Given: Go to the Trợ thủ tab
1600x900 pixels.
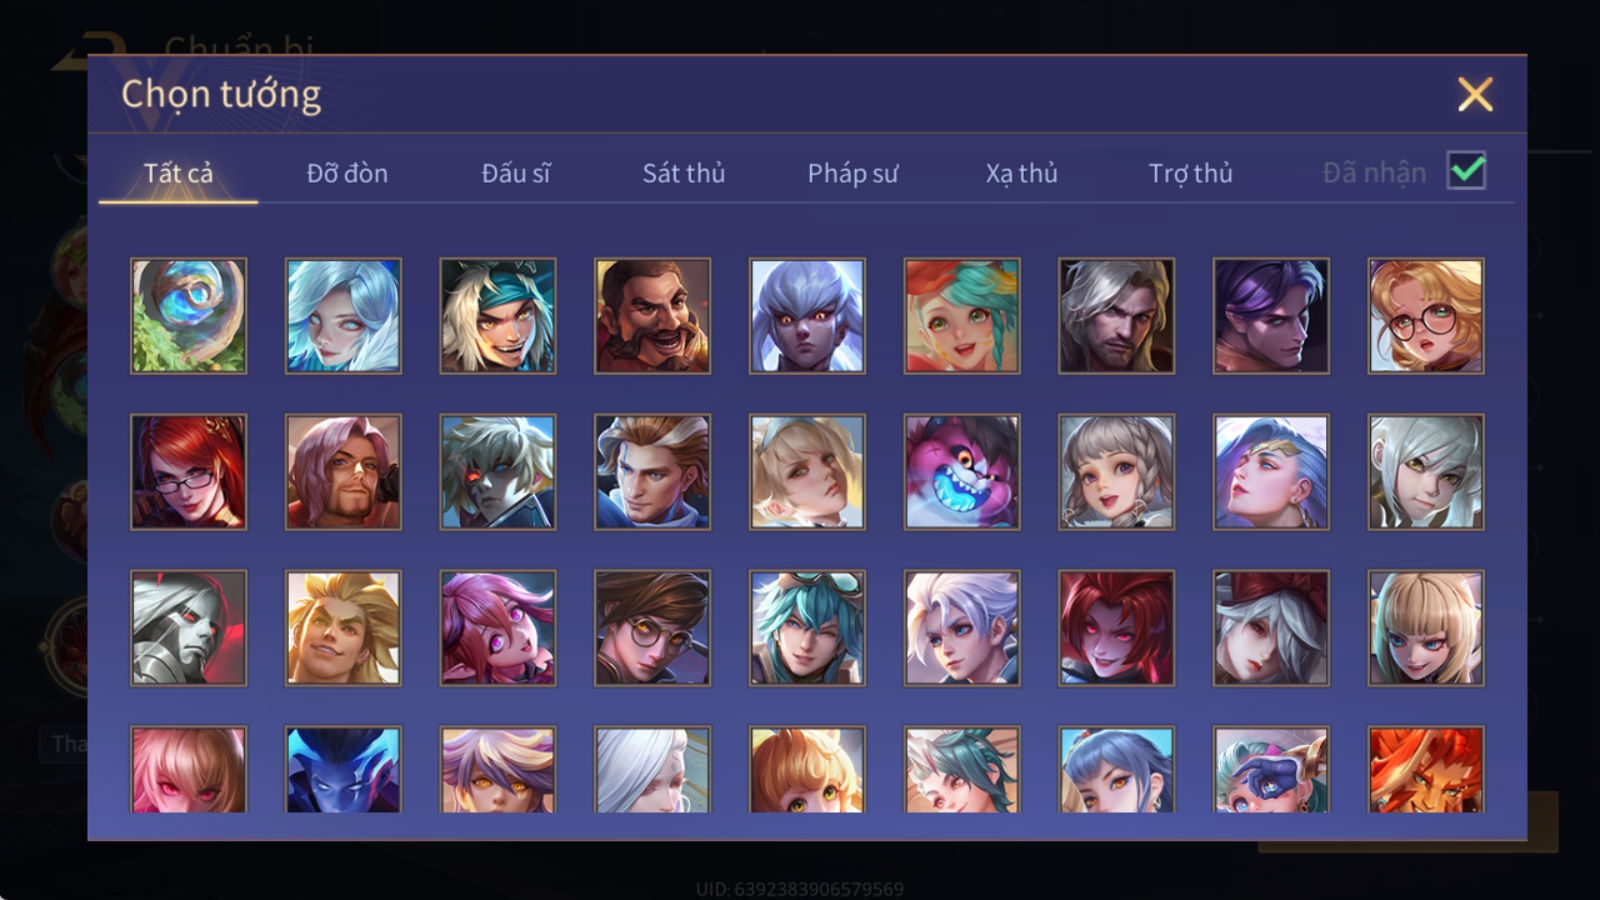Looking at the screenshot, I should (1190, 173).
